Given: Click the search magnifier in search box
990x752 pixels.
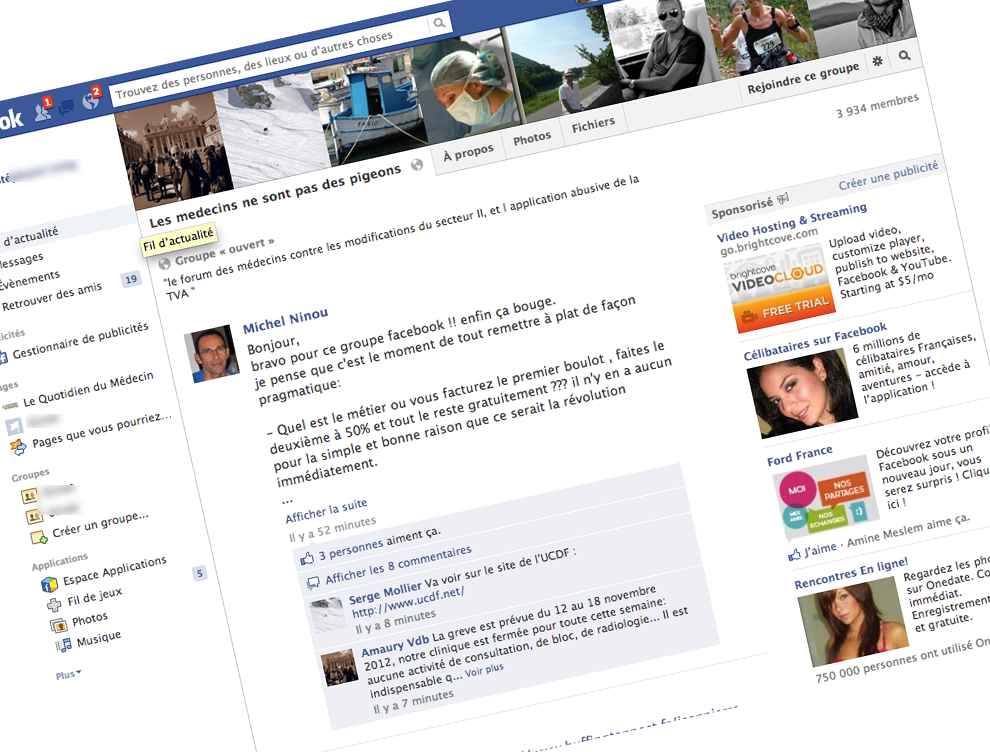Looking at the screenshot, I should pyautogui.click(x=439, y=23).
